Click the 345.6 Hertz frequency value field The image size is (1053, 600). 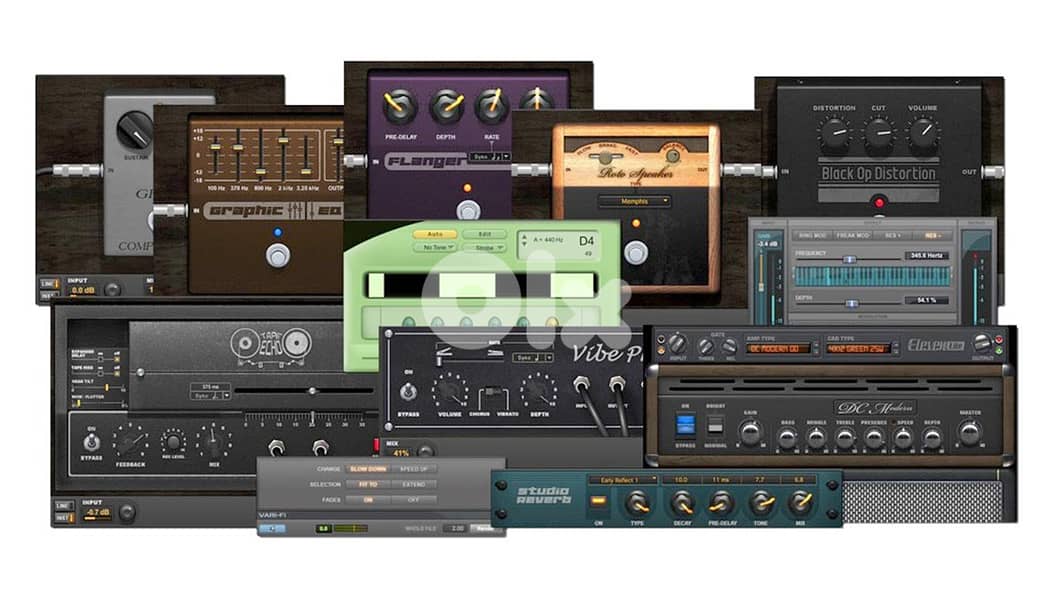[x=927, y=255]
